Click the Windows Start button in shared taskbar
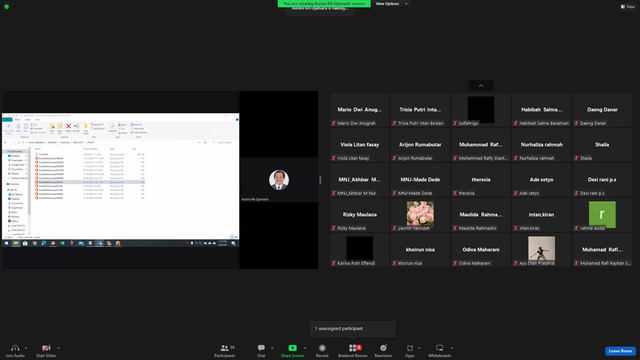640x360 pixels. pyautogui.click(x=7, y=243)
